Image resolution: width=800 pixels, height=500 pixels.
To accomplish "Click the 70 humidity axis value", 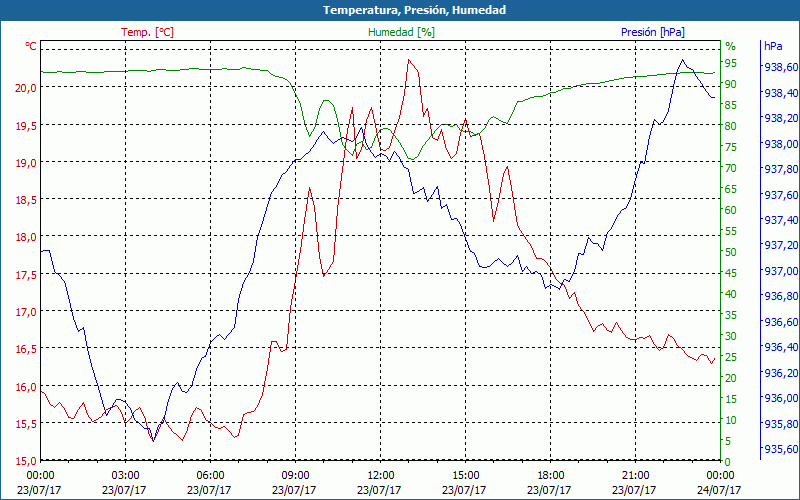I will click(x=731, y=168).
